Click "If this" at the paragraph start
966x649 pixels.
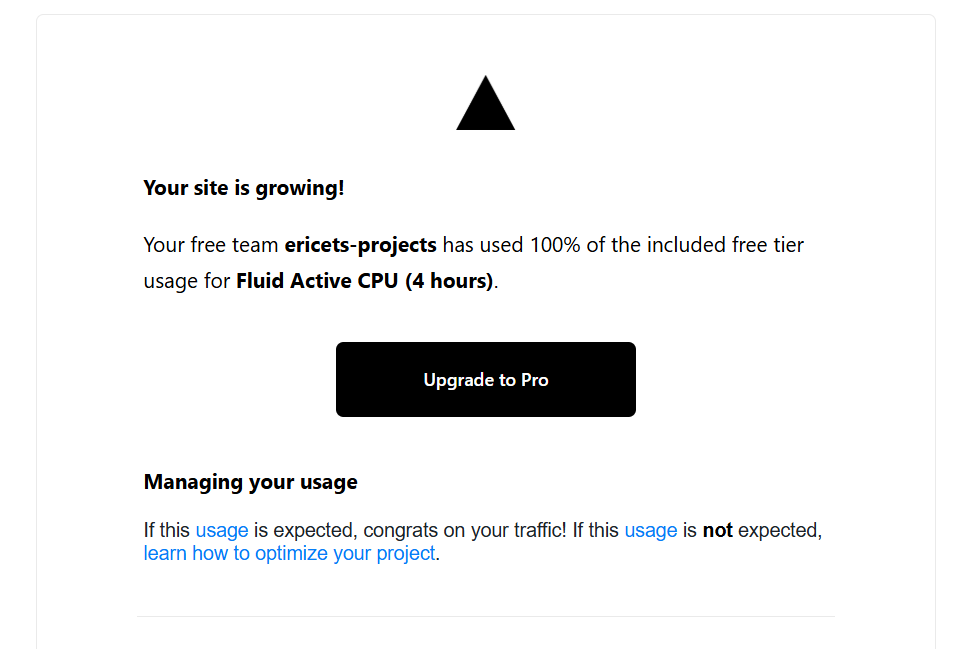tap(166, 530)
